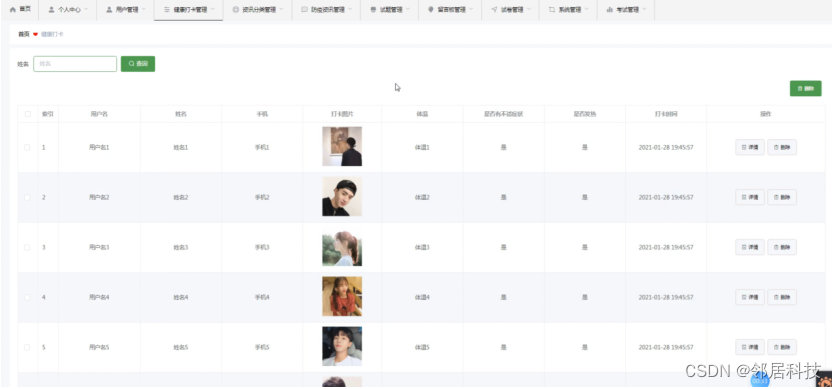Open the check-in photo of 用户名2
The image size is (837, 389).
[342, 197]
